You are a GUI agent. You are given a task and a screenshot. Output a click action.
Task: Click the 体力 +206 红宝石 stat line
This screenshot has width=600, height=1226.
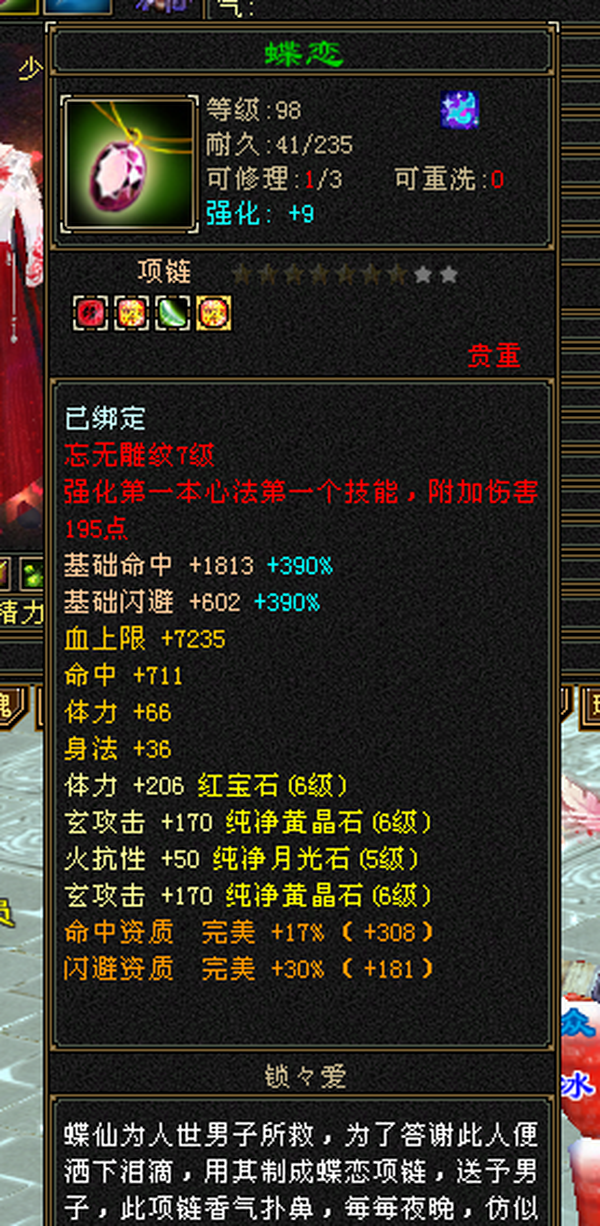pos(206,786)
